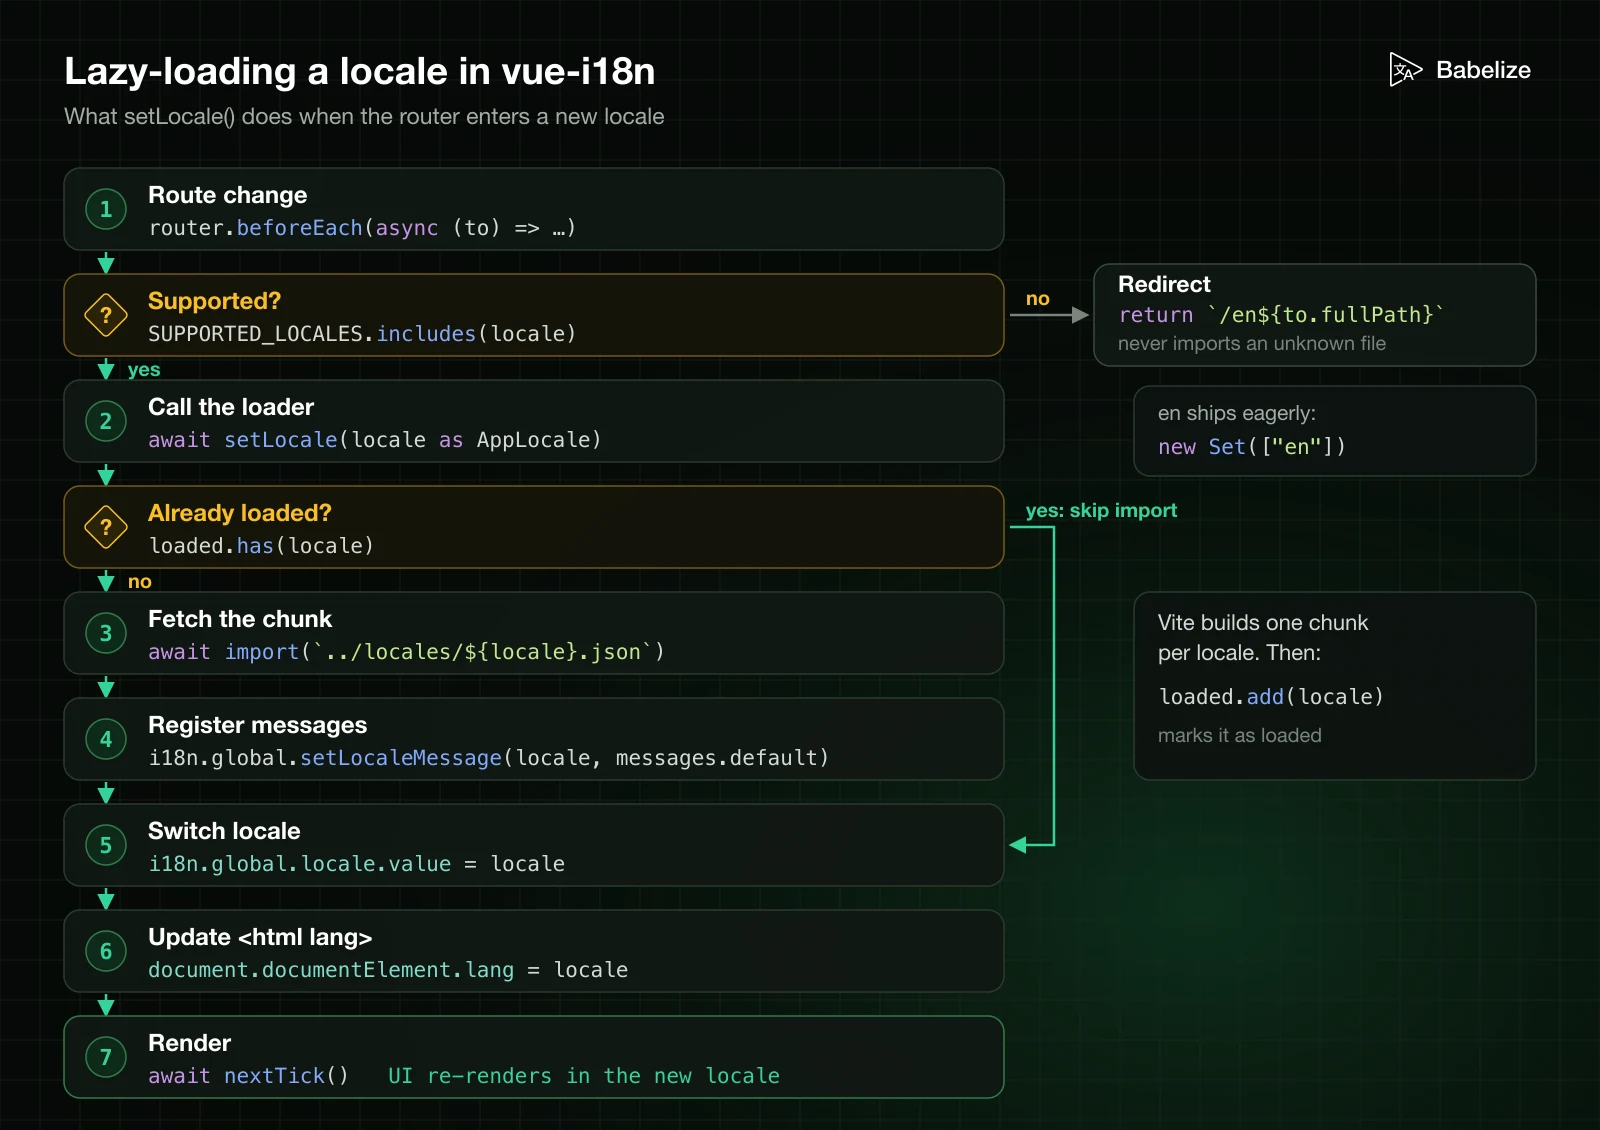Screen dimensions: 1600x1130
Task: Click "never imports an unknown file" note
Action: (1252, 343)
